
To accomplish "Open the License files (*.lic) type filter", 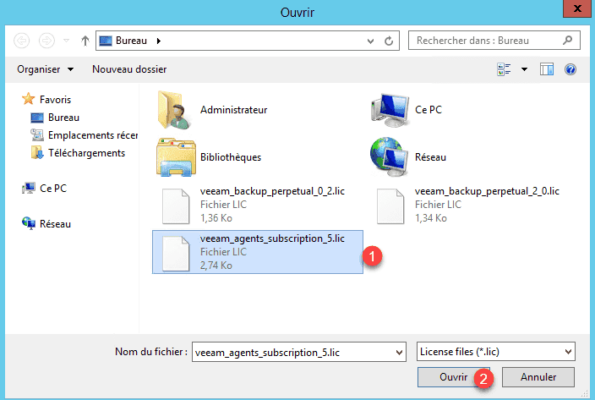I will point(496,352).
